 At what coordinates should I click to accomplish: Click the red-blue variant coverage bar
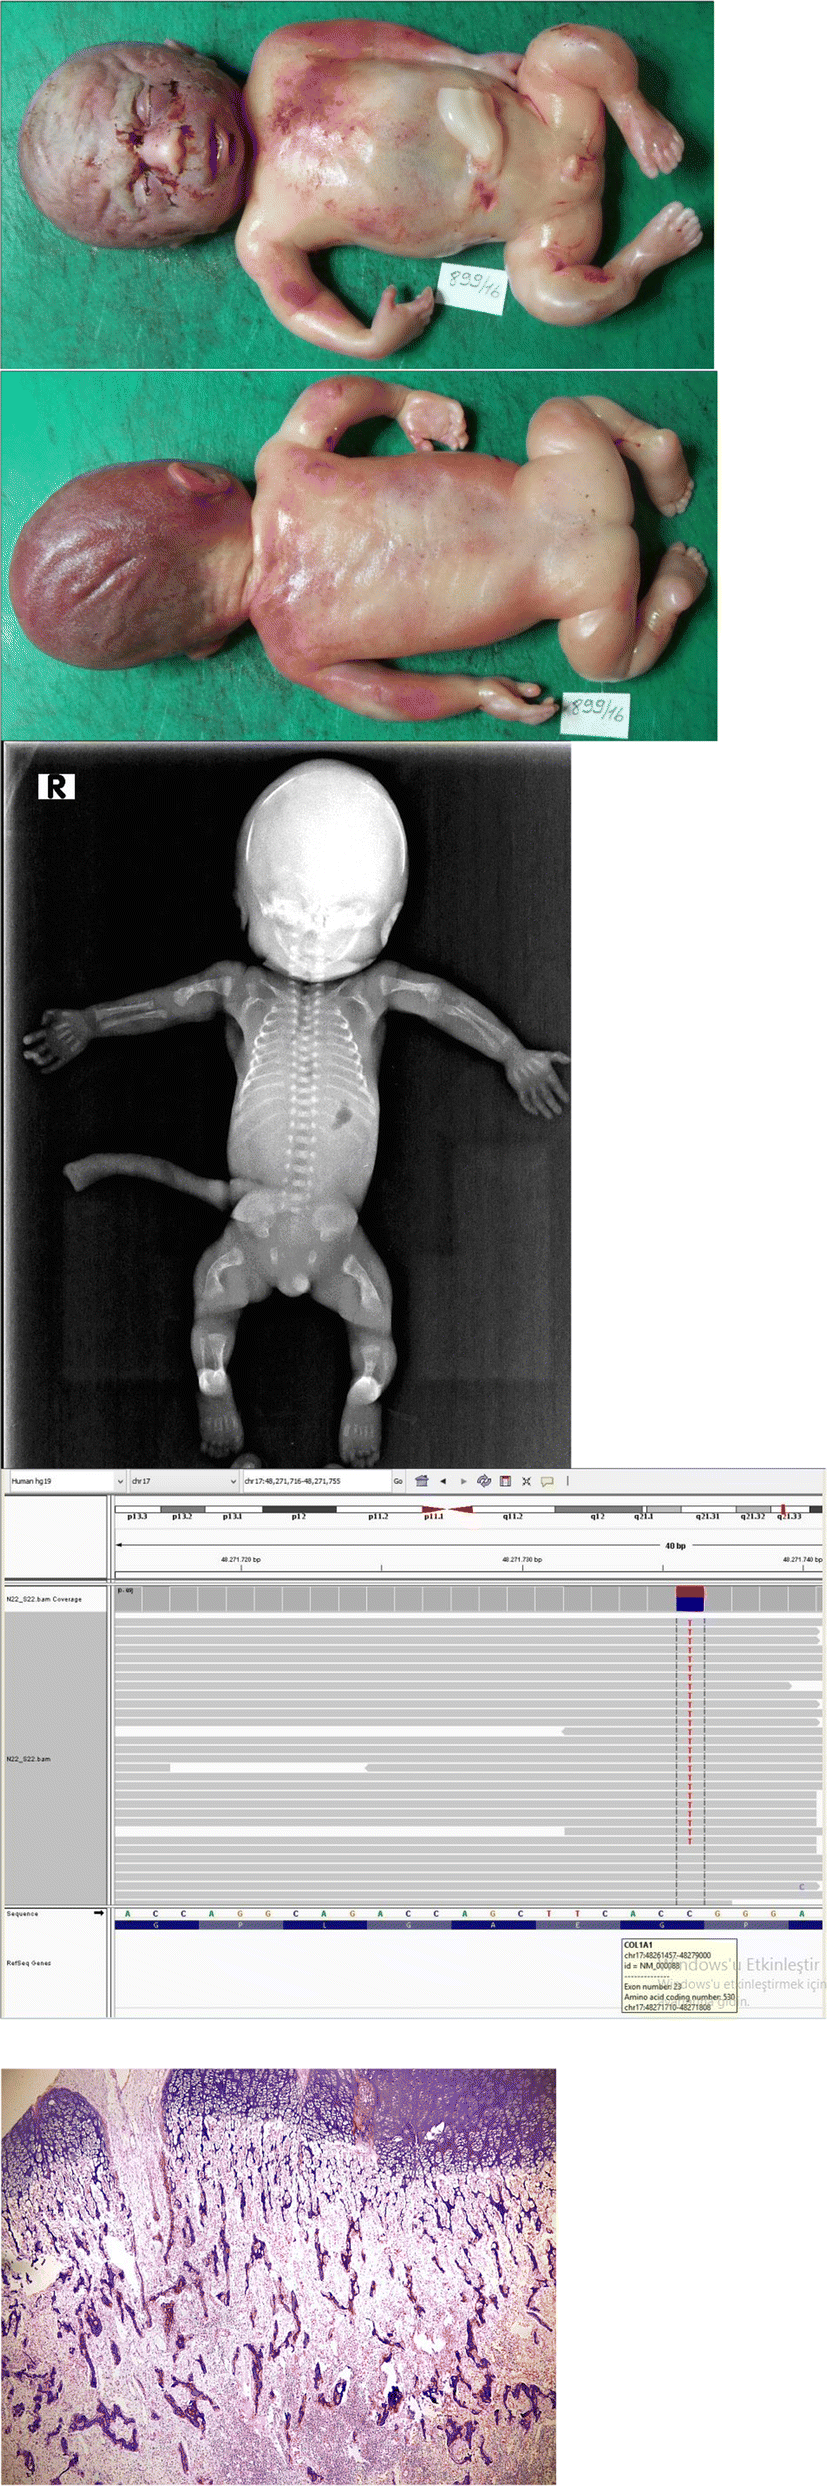point(690,1598)
